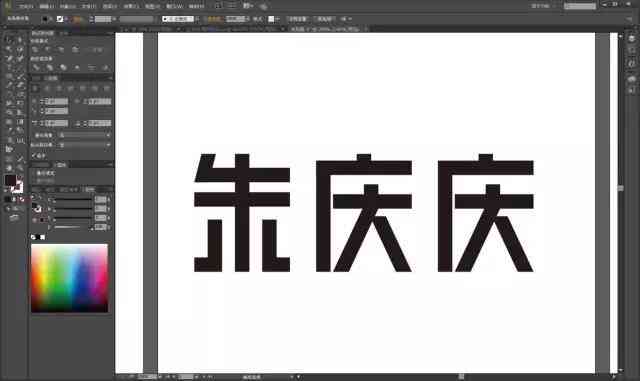Screen dimensions: 640x381
Task: Click the Merge pathfinder icon
Action: [x=63, y=67]
